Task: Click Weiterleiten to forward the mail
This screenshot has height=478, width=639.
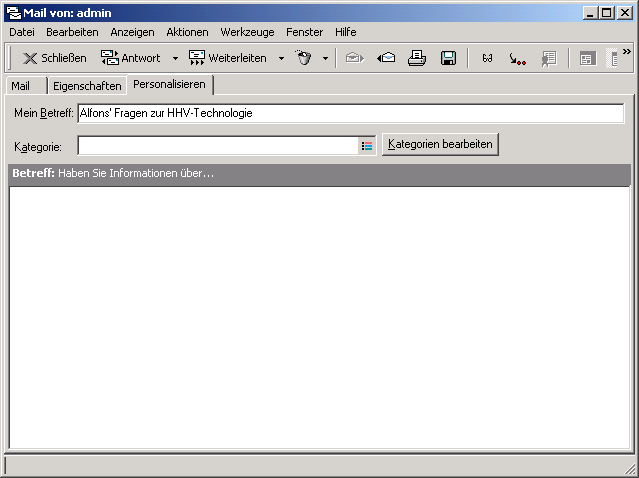Action: [227, 58]
